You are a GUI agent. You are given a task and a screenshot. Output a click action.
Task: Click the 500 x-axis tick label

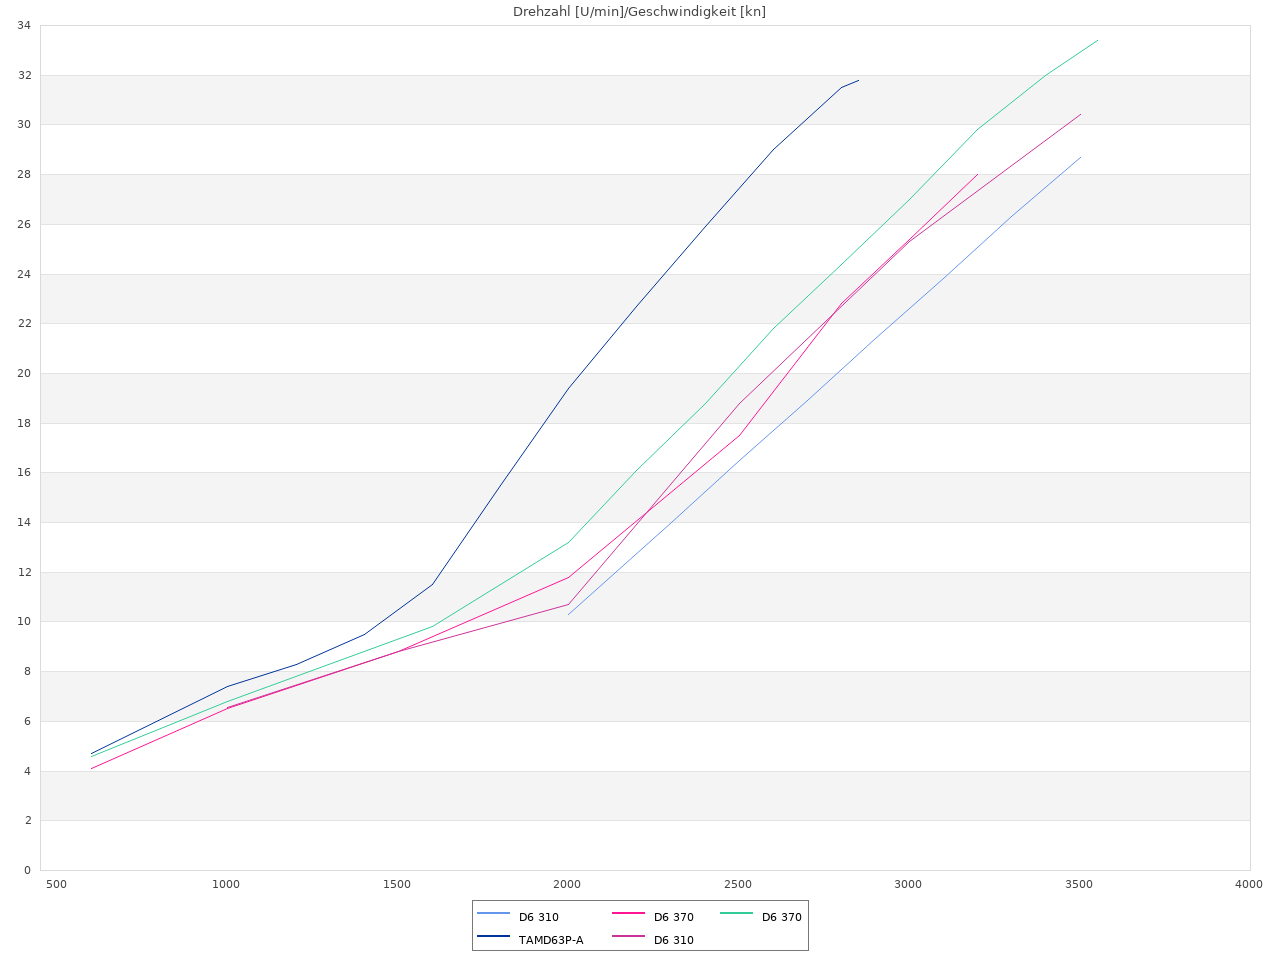click(56, 885)
